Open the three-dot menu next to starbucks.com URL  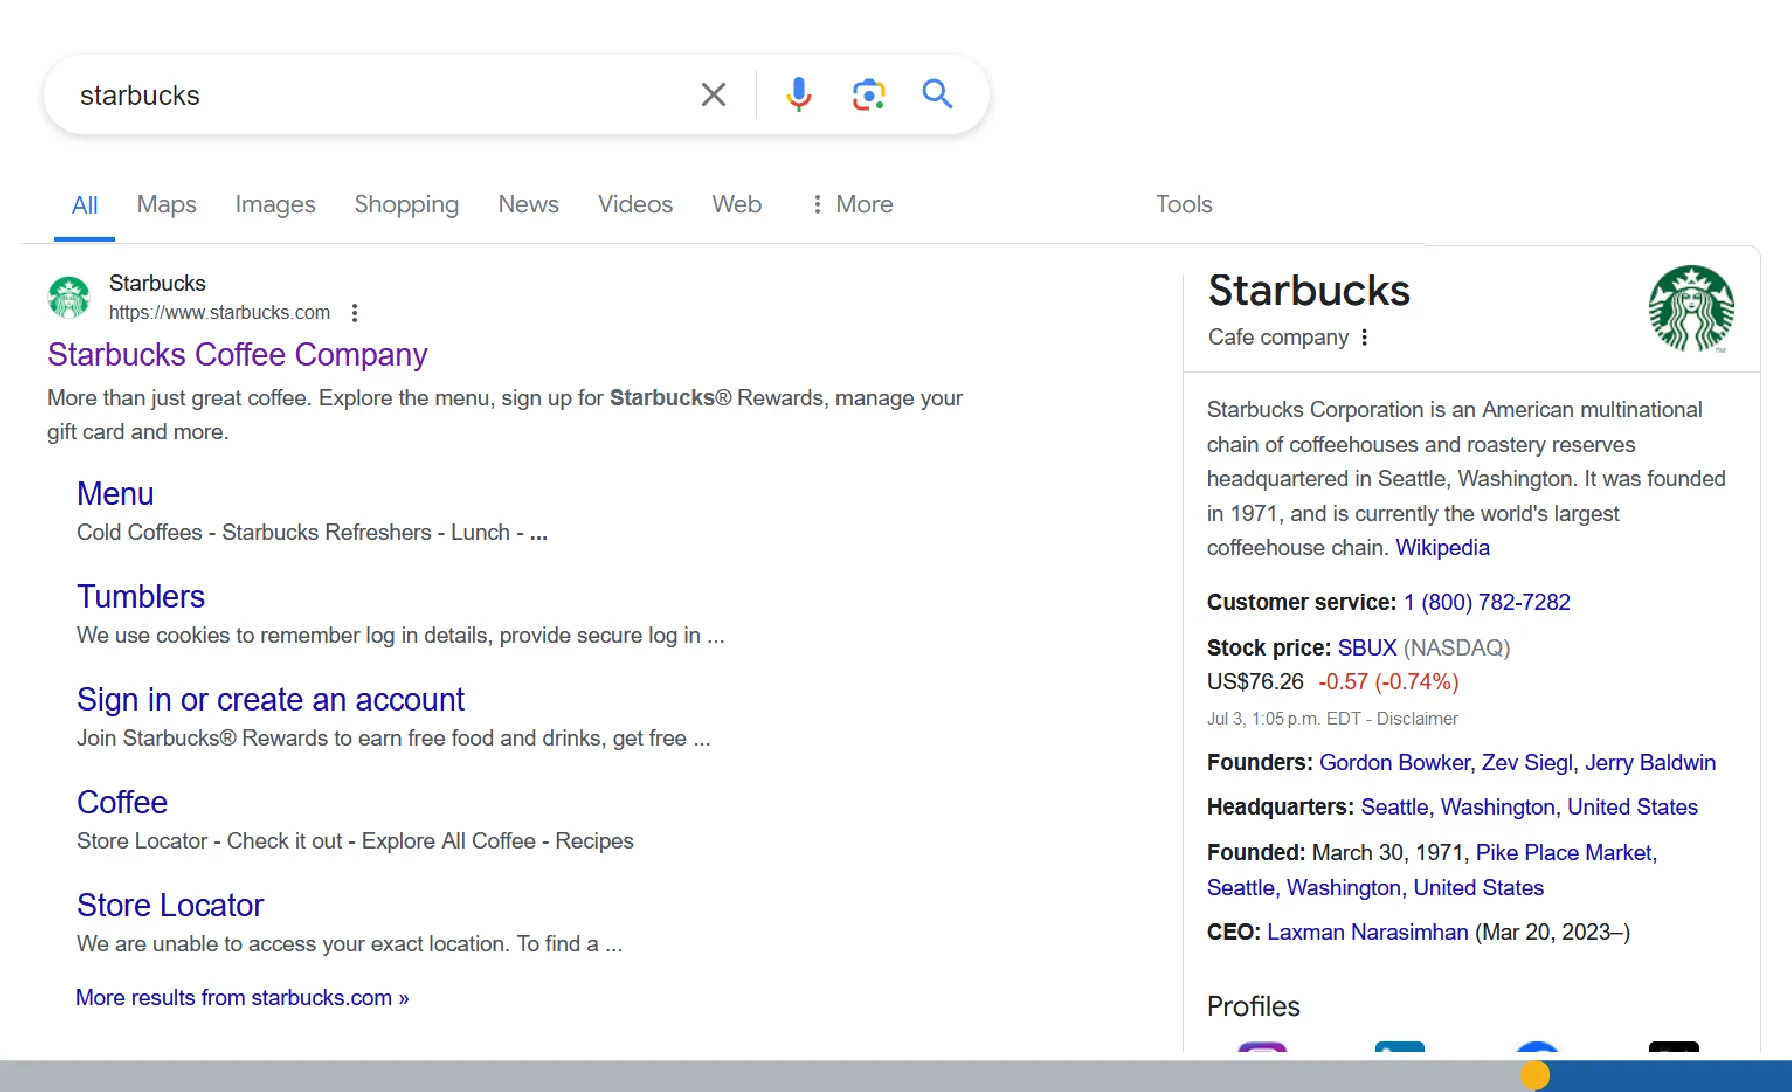pyautogui.click(x=354, y=313)
